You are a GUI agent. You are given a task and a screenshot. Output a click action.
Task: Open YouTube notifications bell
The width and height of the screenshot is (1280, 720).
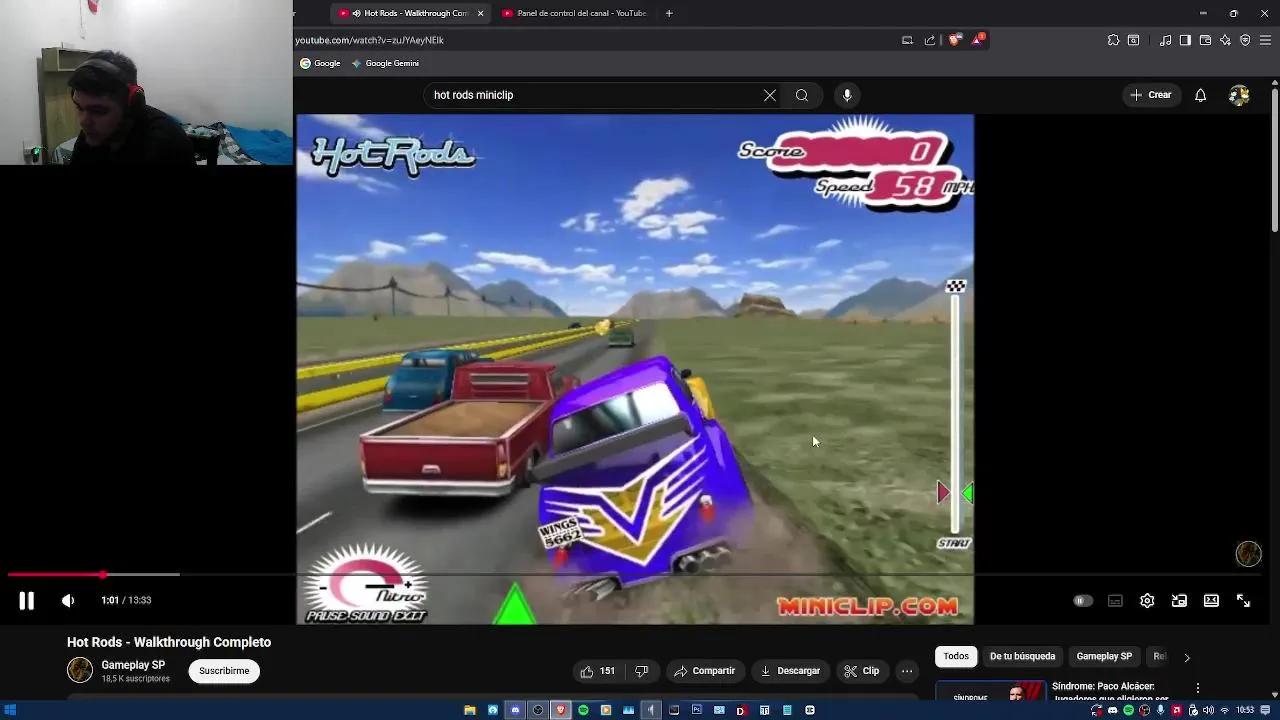coord(1200,95)
